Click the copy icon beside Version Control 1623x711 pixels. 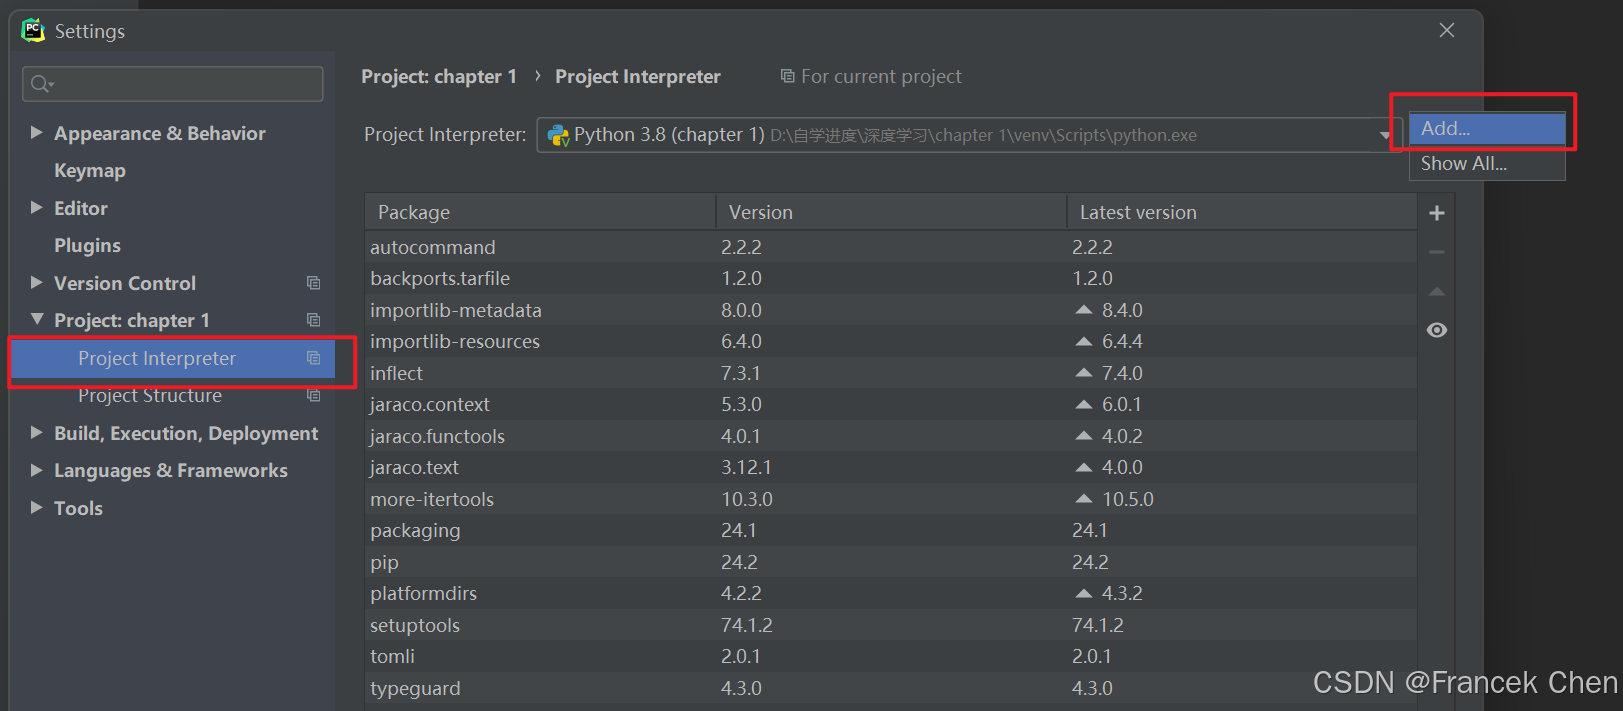[x=313, y=283]
